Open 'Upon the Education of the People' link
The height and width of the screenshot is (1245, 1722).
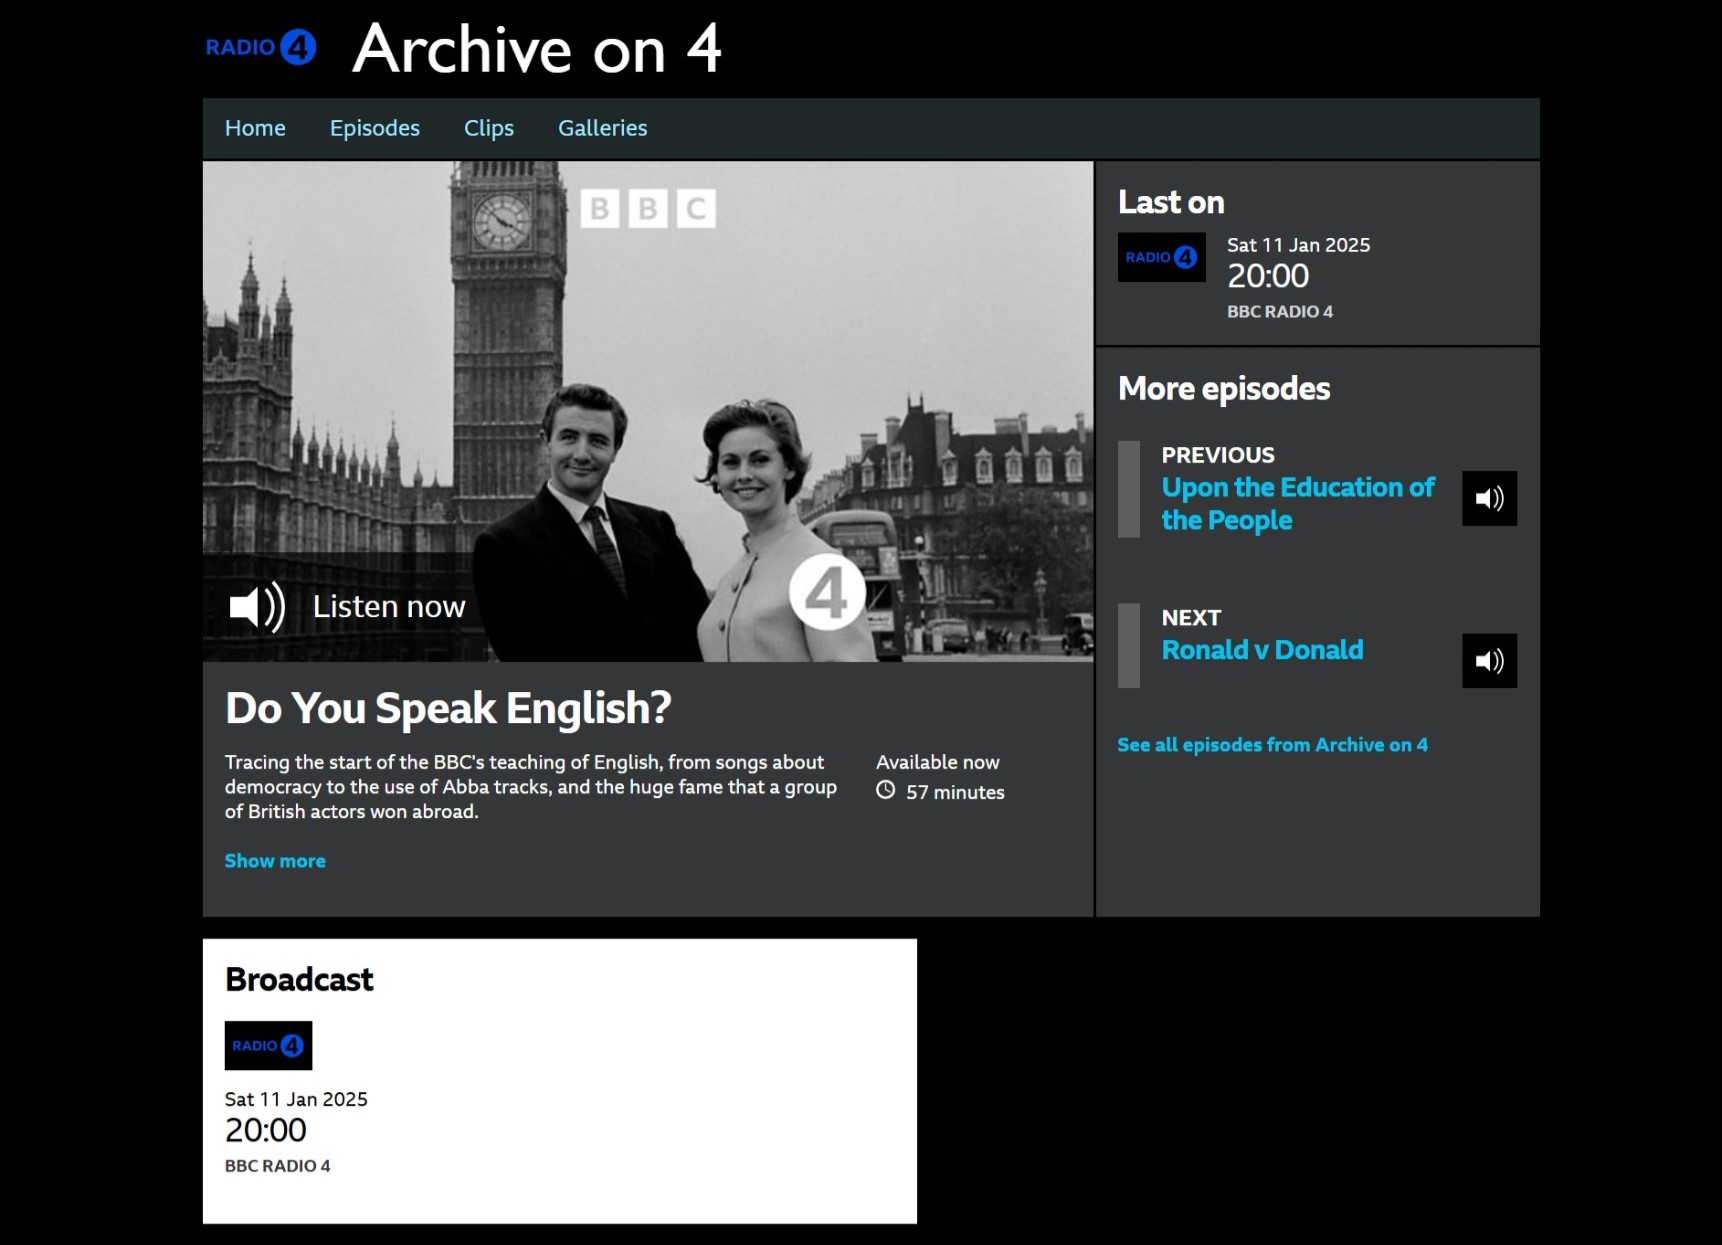coord(1297,503)
